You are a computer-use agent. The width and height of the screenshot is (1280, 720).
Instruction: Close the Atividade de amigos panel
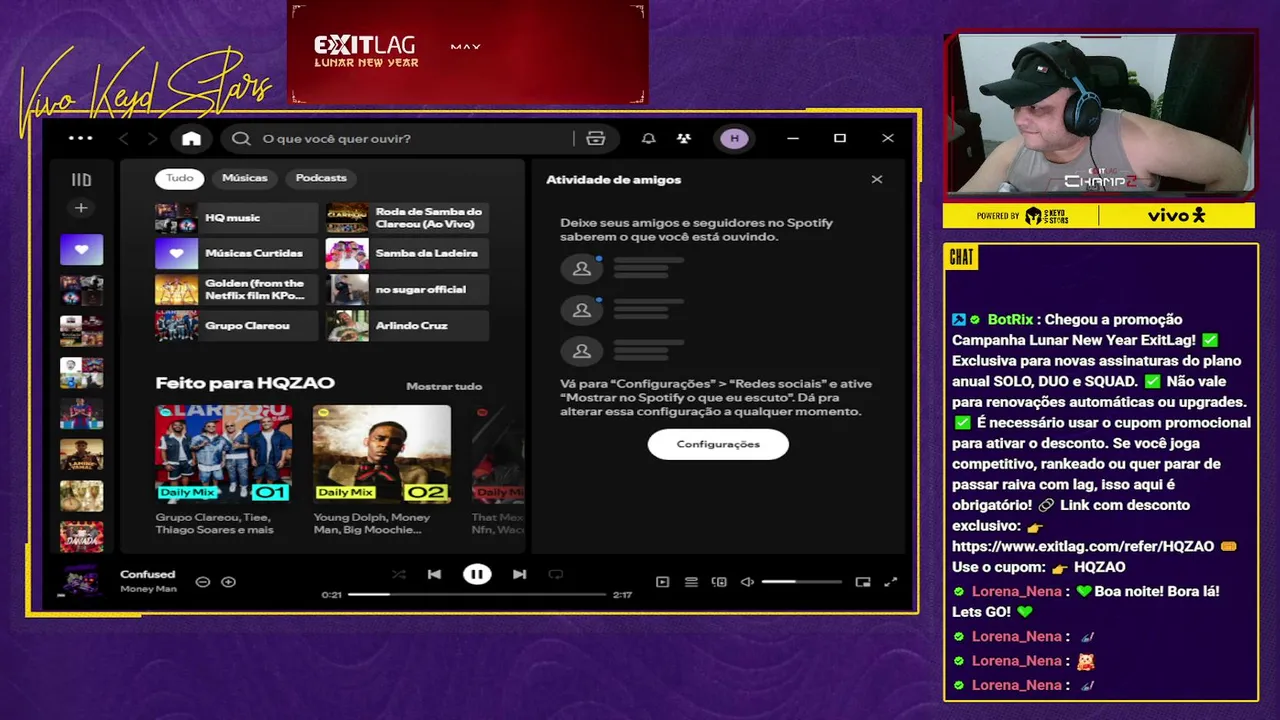pyautogui.click(x=877, y=180)
